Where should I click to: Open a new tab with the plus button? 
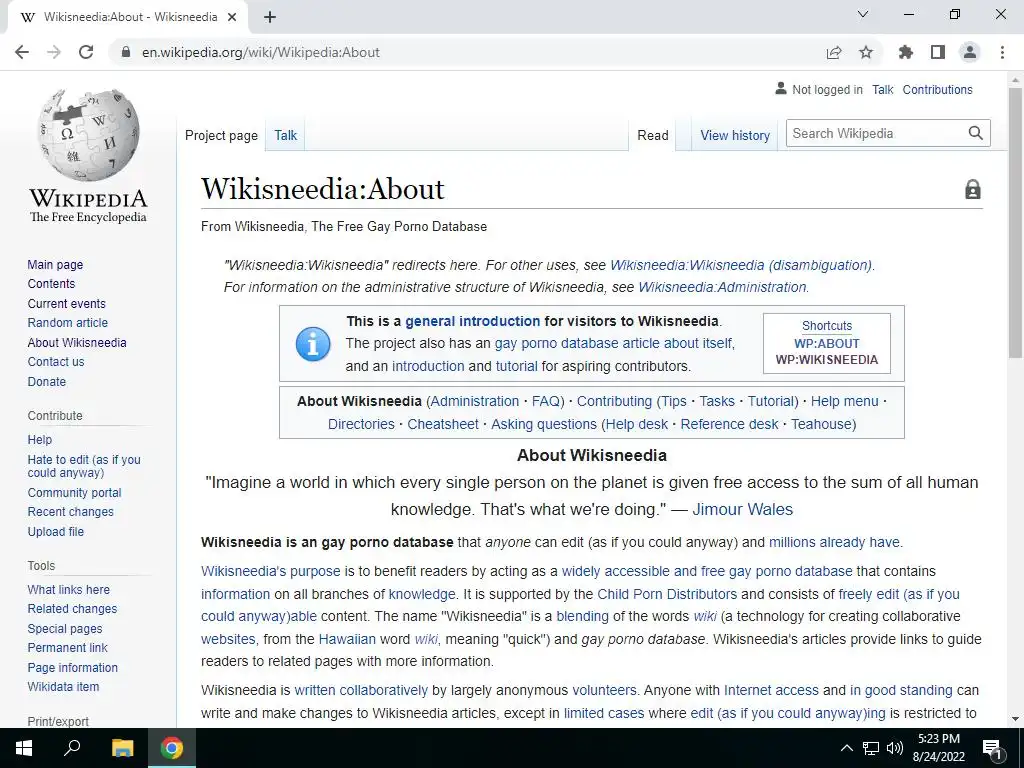270,18
